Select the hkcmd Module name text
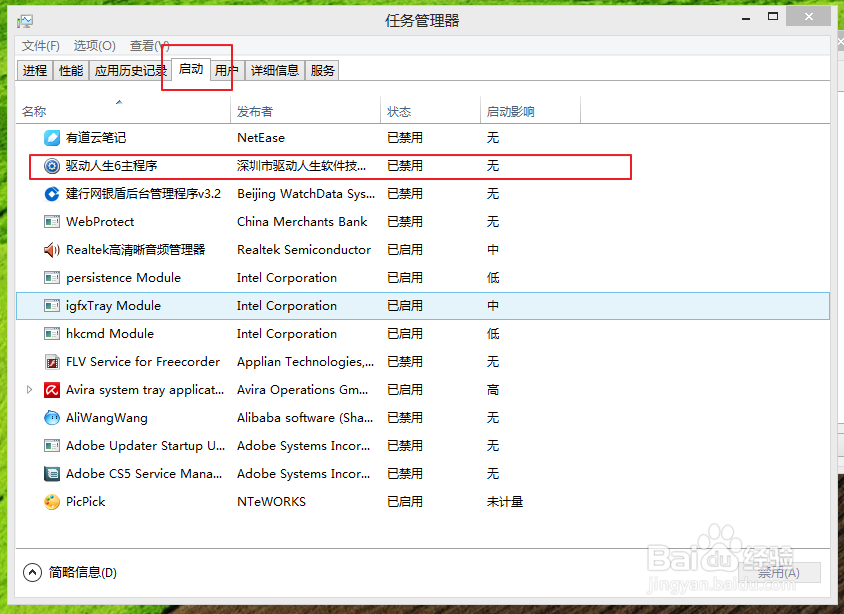This screenshot has width=844, height=614. [110, 334]
